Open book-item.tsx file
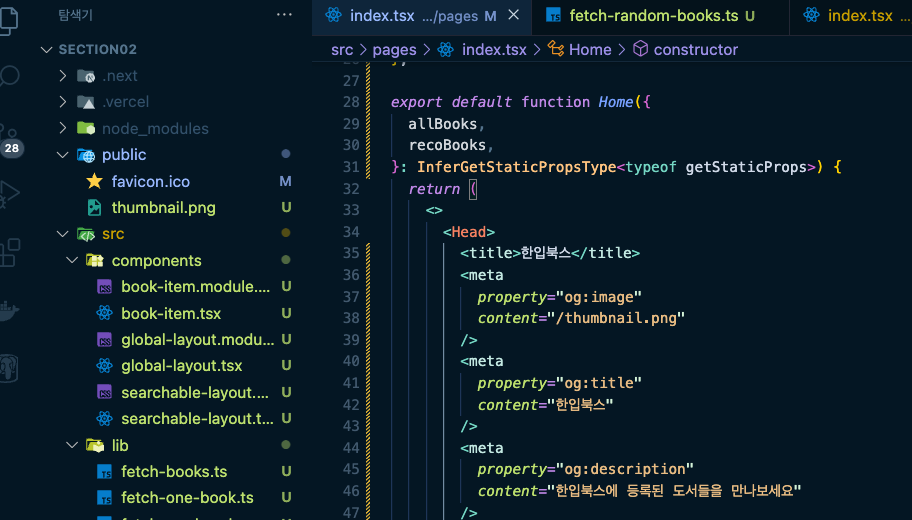 tap(171, 314)
